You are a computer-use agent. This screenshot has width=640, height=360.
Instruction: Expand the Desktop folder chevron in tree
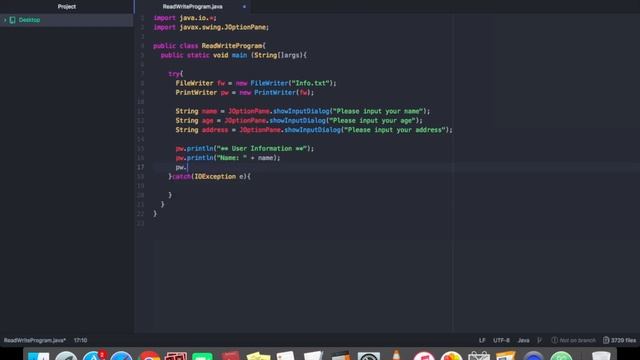point(5,20)
